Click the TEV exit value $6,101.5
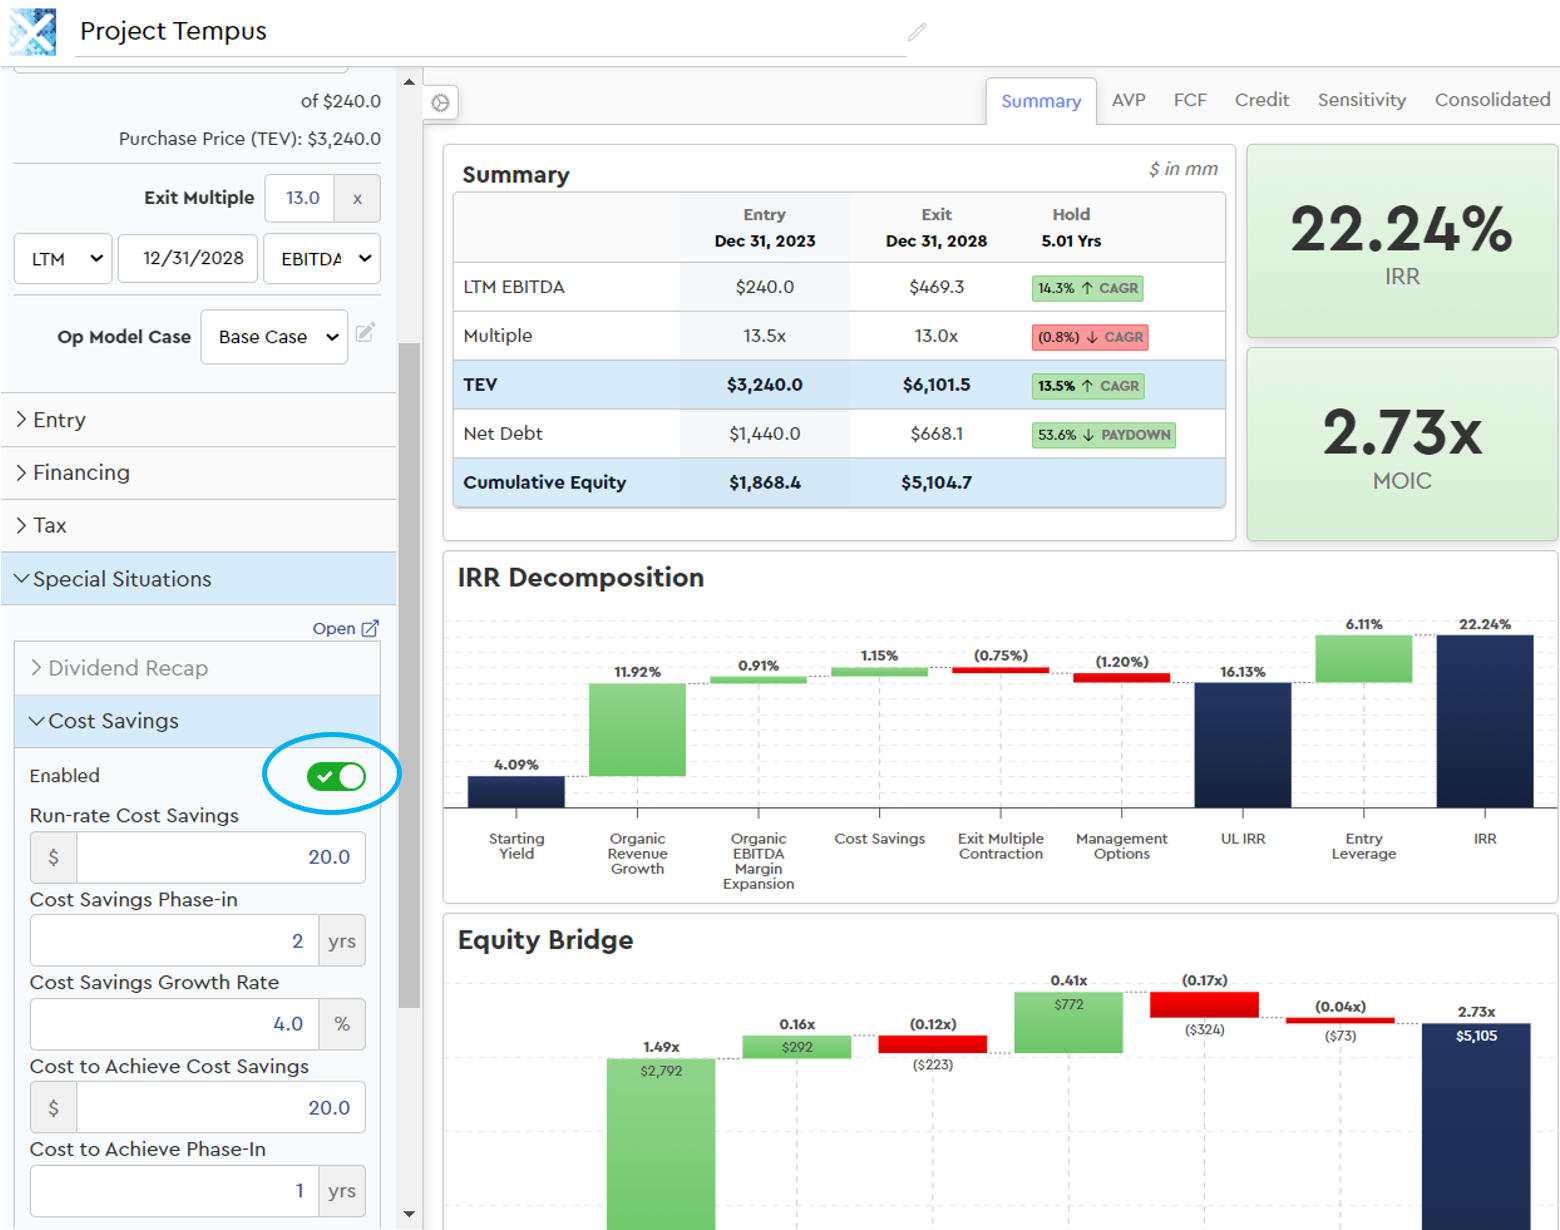This screenshot has height=1230, width=1560. 936,385
